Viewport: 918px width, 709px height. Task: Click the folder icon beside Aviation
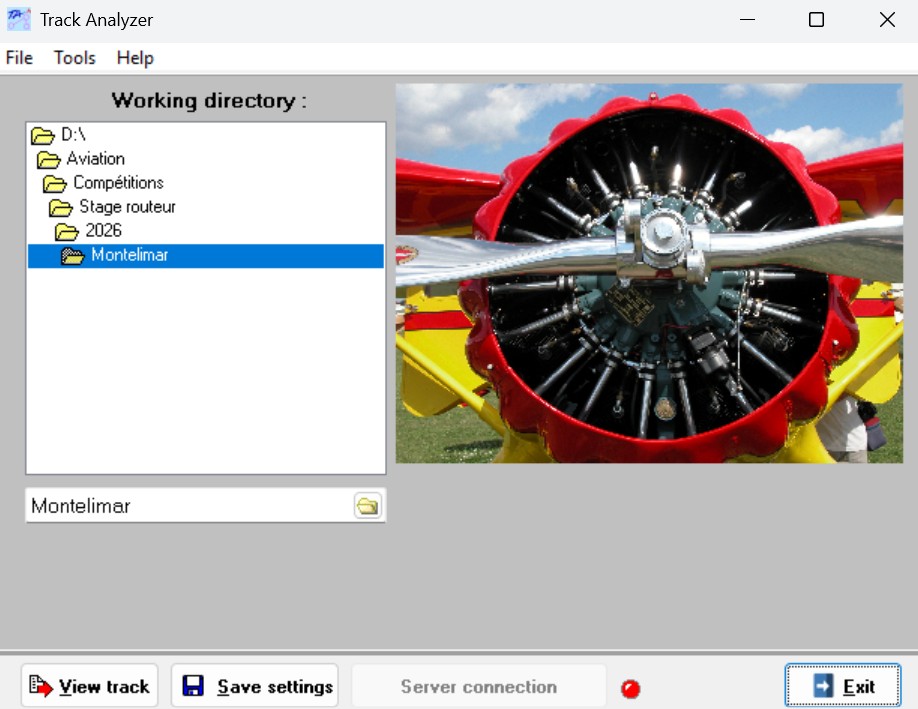tap(49, 159)
